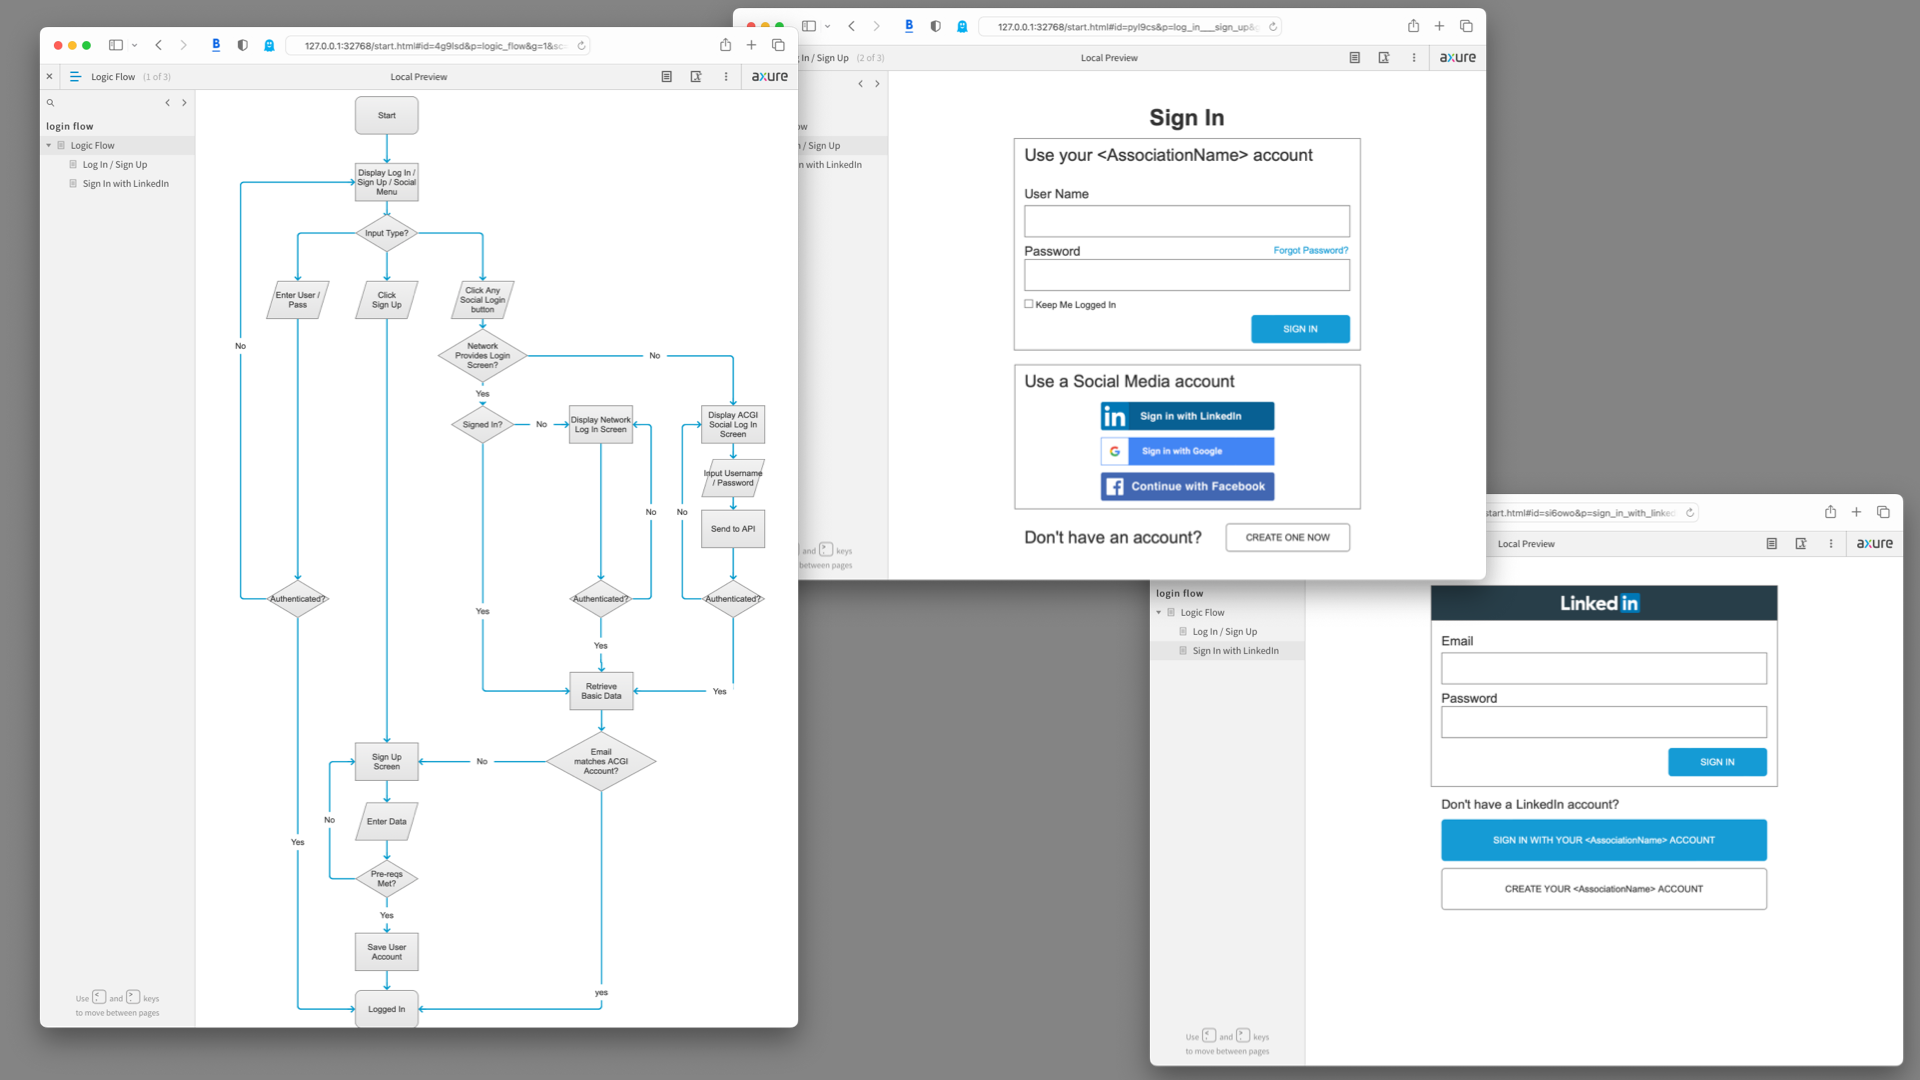Reload the Sign In window page
The image size is (1920, 1080).
[x=1273, y=27]
